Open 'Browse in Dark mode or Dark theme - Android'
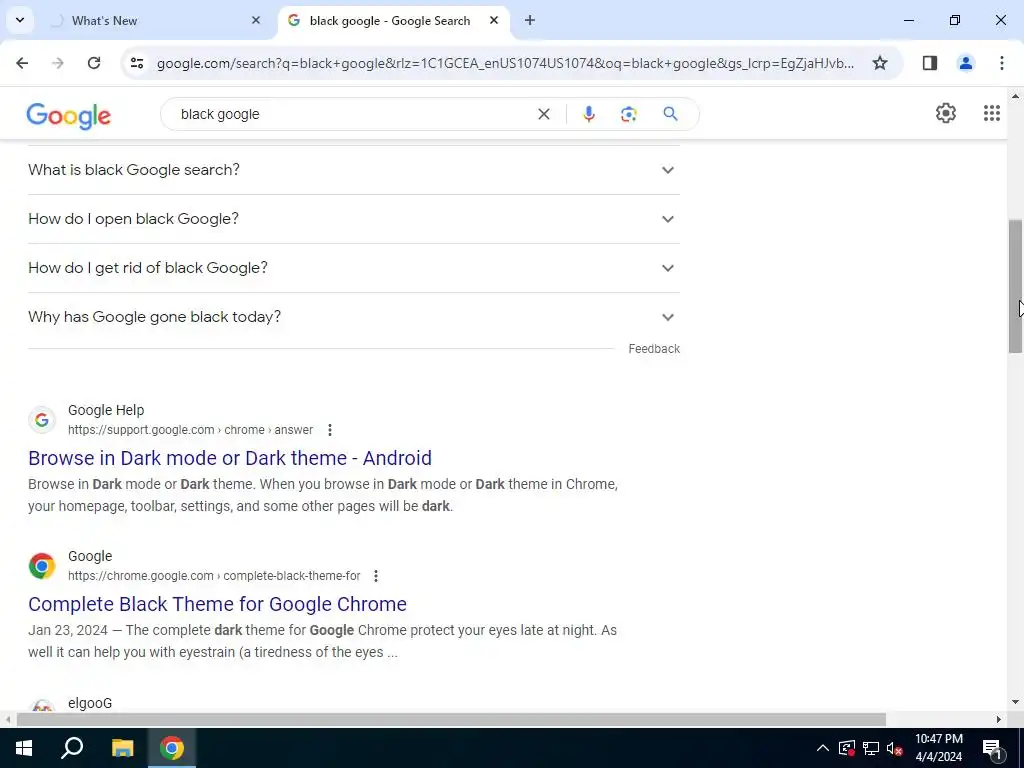The width and height of the screenshot is (1024, 768). pyautogui.click(x=230, y=458)
